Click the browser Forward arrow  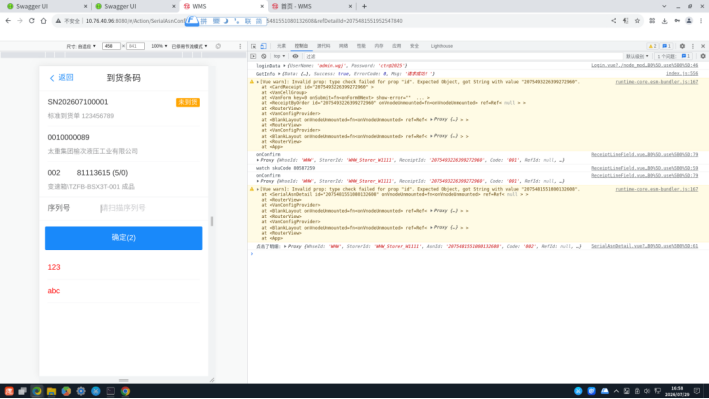[20, 21]
